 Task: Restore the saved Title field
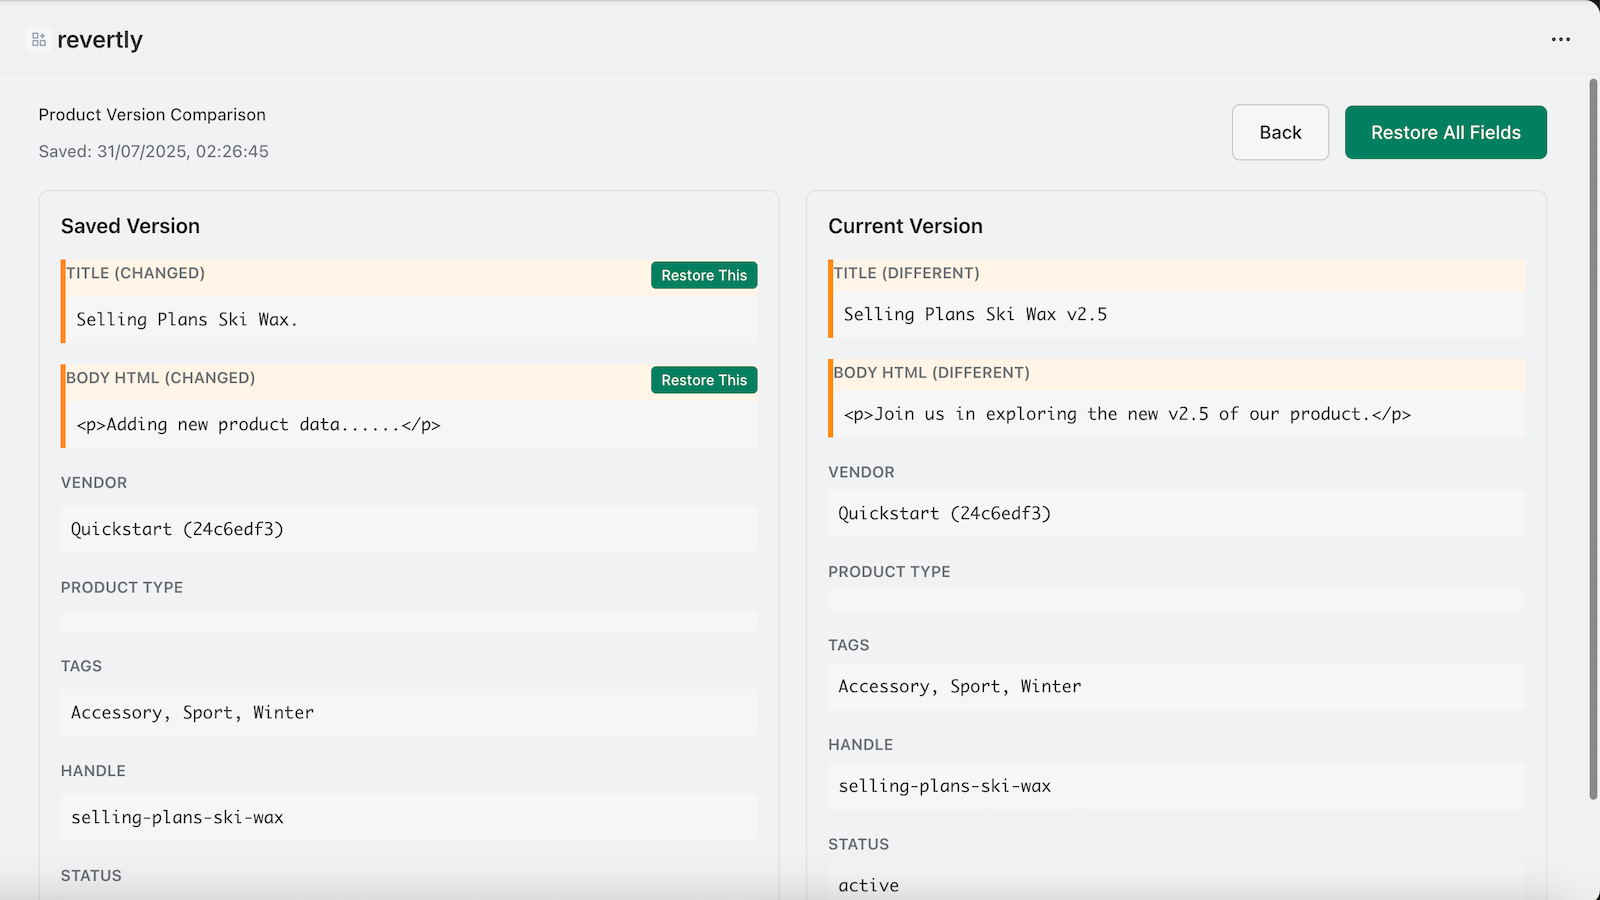point(703,275)
